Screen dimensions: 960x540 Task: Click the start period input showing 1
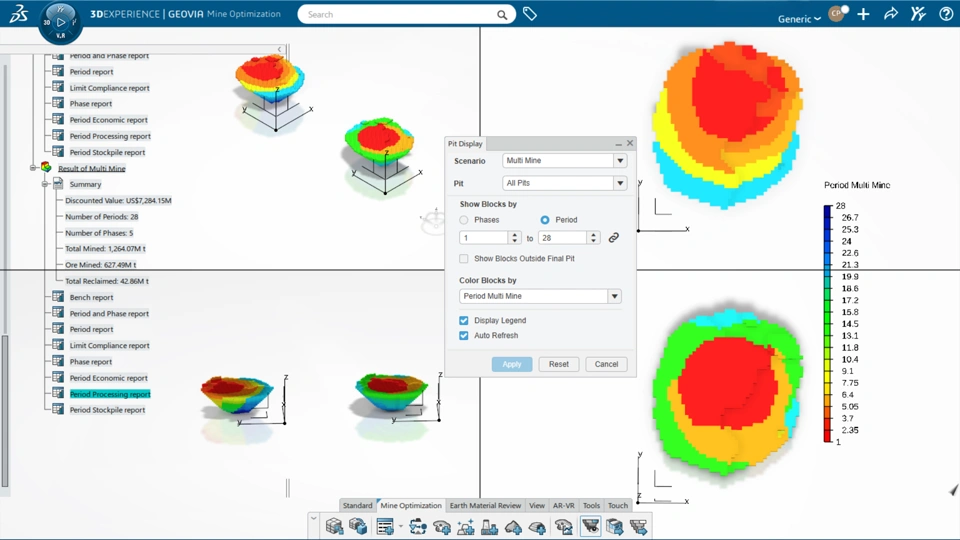pos(484,238)
